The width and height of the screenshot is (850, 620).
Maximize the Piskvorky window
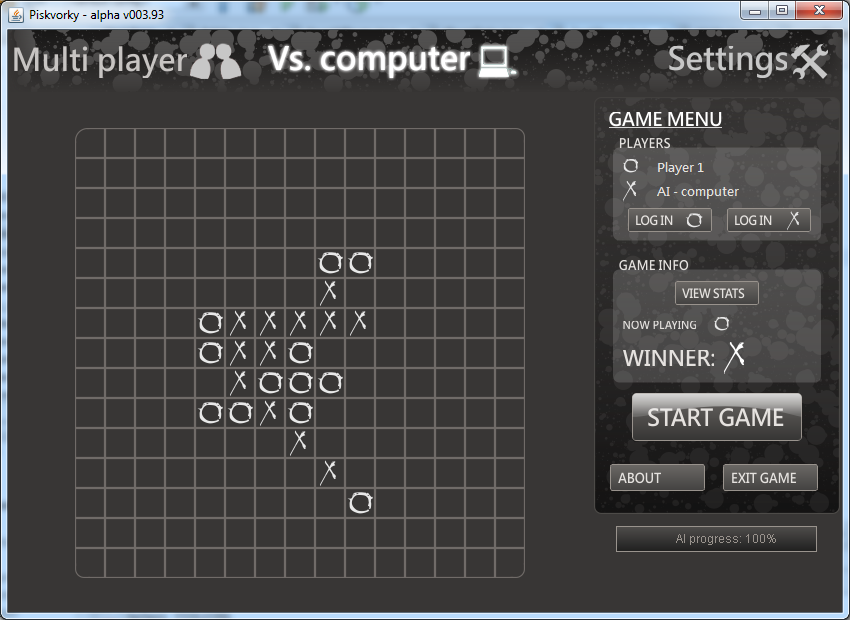pyautogui.click(x=782, y=10)
